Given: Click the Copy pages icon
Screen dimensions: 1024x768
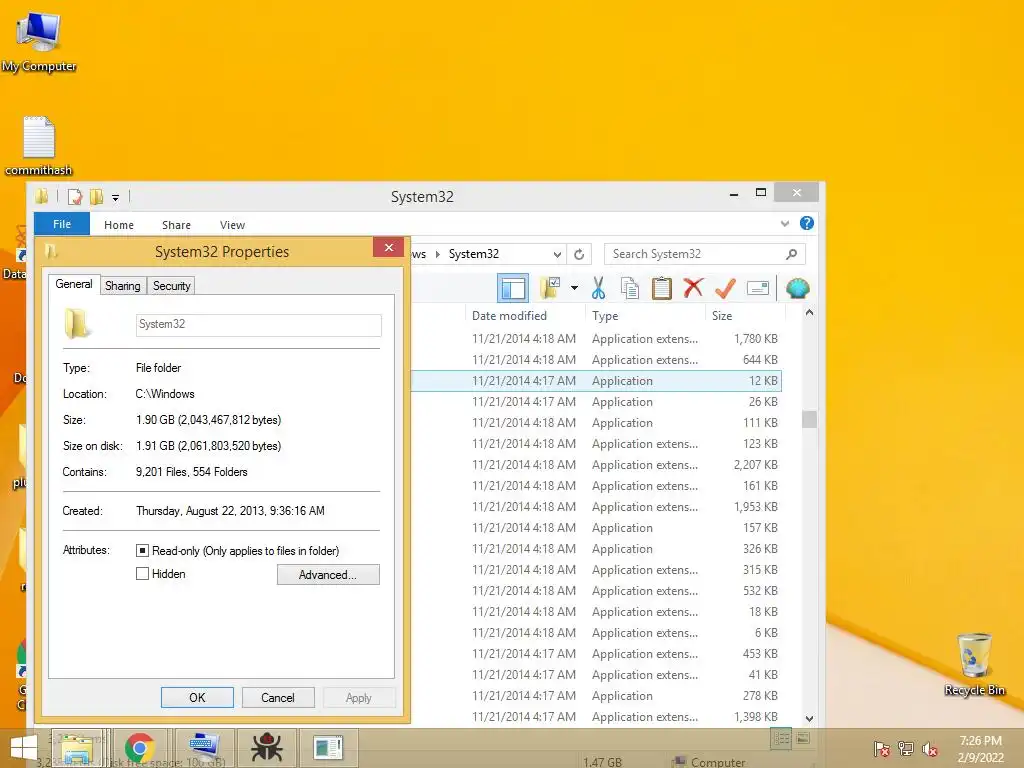Looking at the screenshot, I should pyautogui.click(x=630, y=288).
